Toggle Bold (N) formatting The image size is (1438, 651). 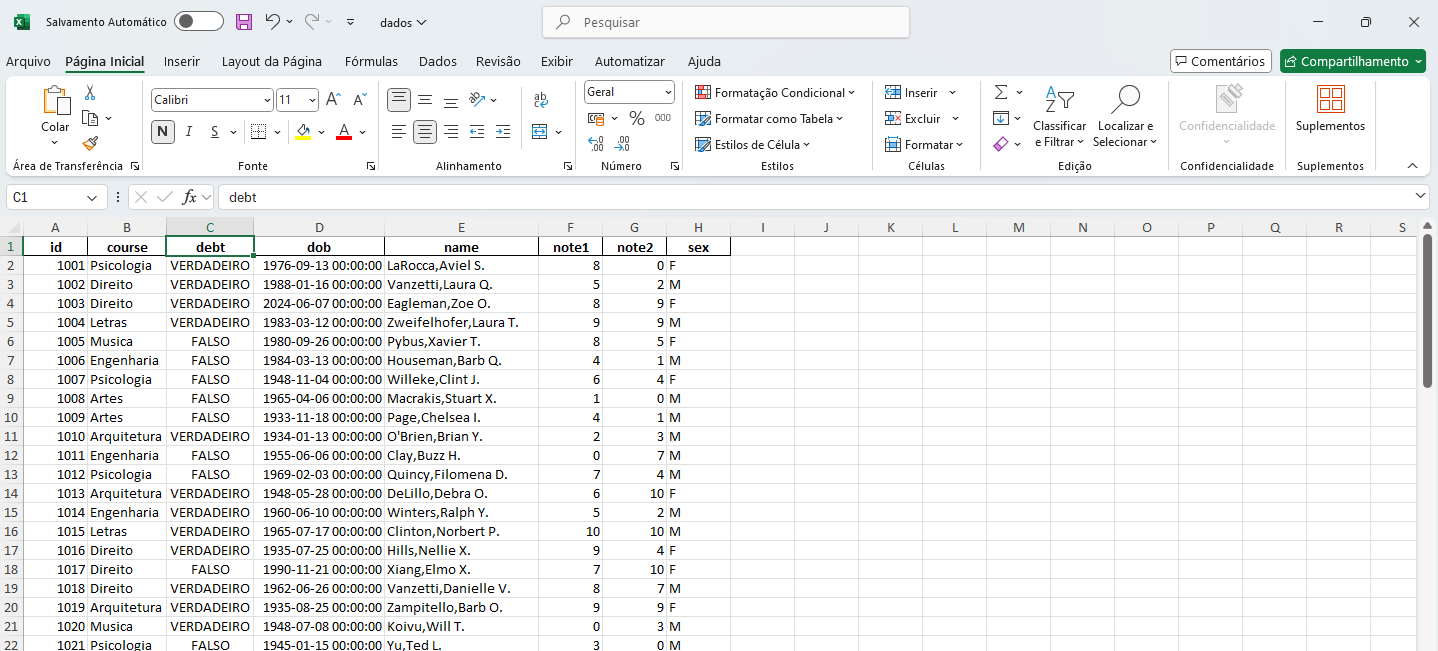coord(162,131)
